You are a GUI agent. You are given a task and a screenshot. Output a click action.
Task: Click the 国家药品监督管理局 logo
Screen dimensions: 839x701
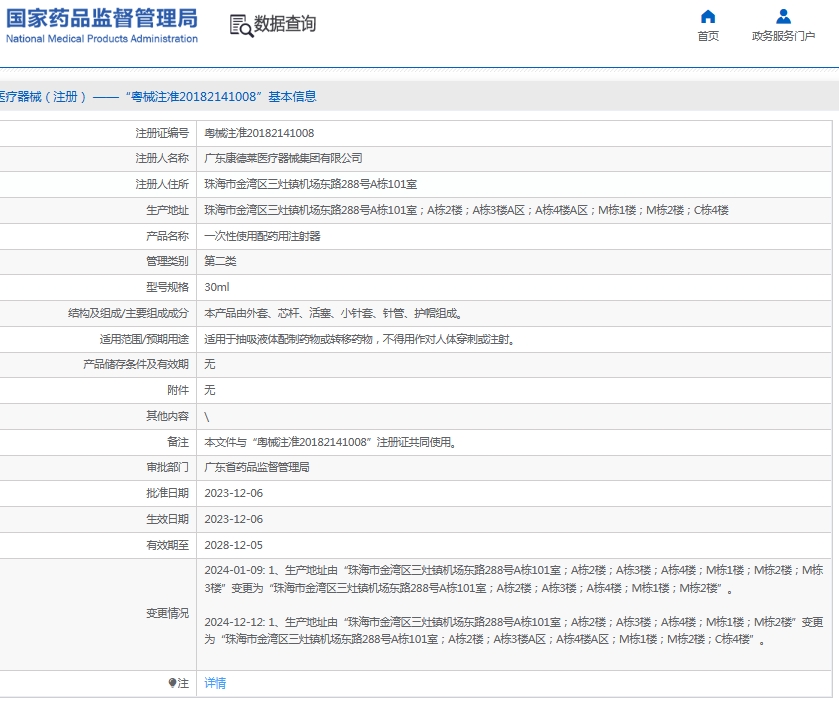[102, 18]
